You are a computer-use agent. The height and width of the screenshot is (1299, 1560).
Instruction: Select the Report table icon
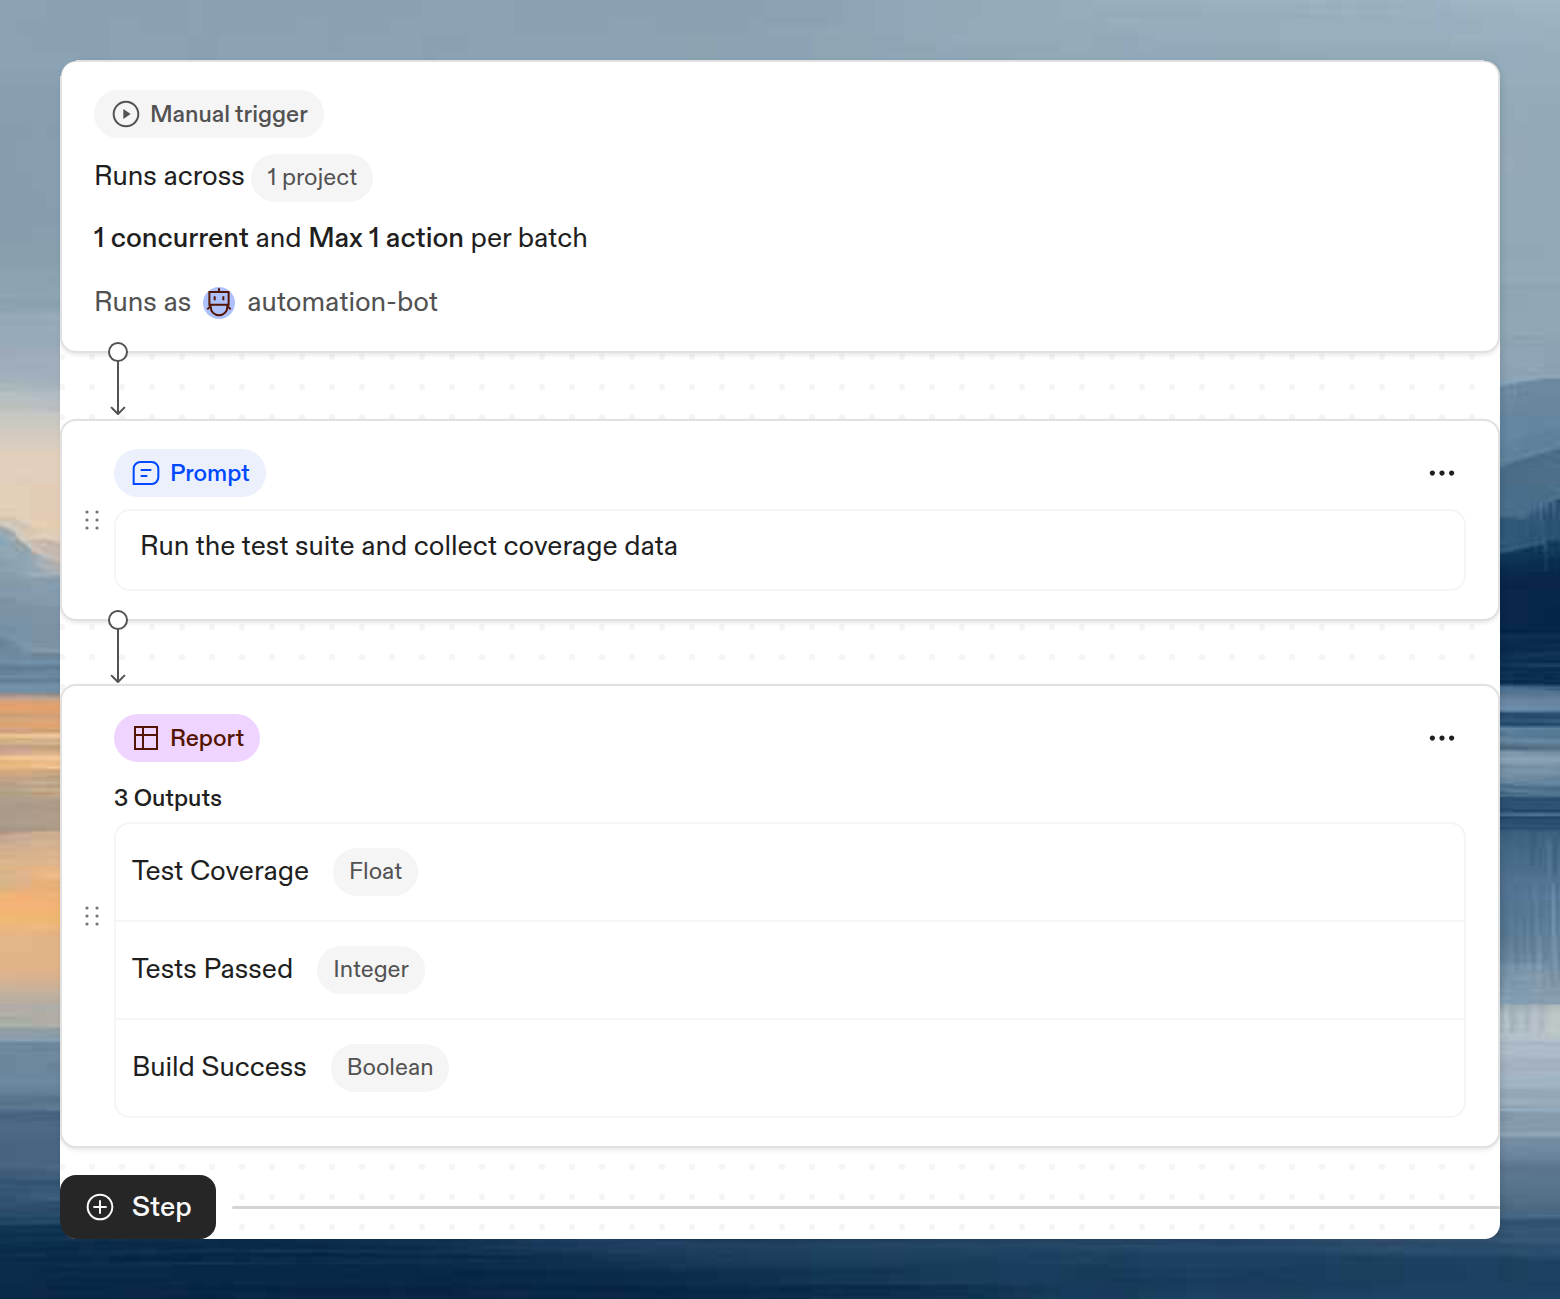tap(146, 737)
